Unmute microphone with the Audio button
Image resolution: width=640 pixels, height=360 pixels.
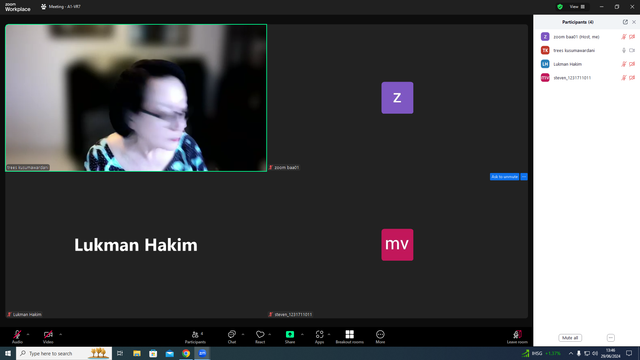tap(17, 337)
